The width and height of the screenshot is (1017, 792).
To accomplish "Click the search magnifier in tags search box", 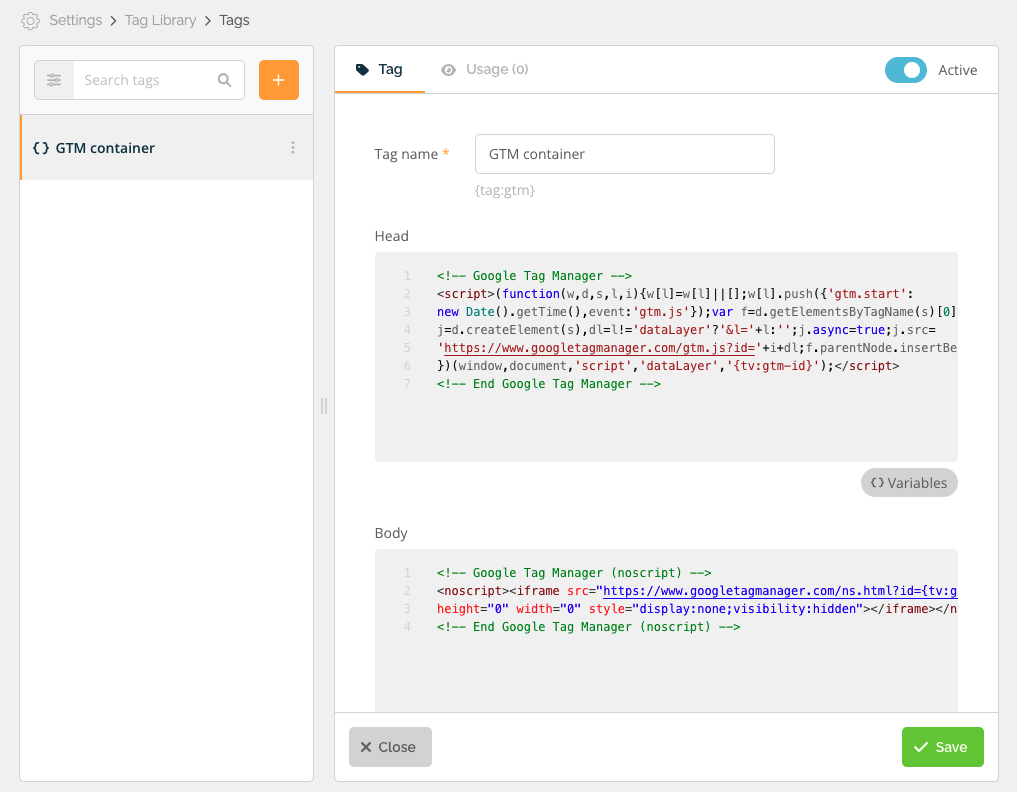I will tap(224, 79).
